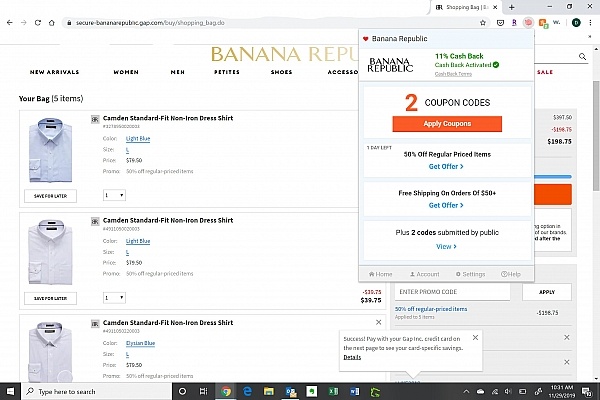Open quantity dropdown for second Camden shirt
Screen dimensions: 600x400
(x=115, y=298)
